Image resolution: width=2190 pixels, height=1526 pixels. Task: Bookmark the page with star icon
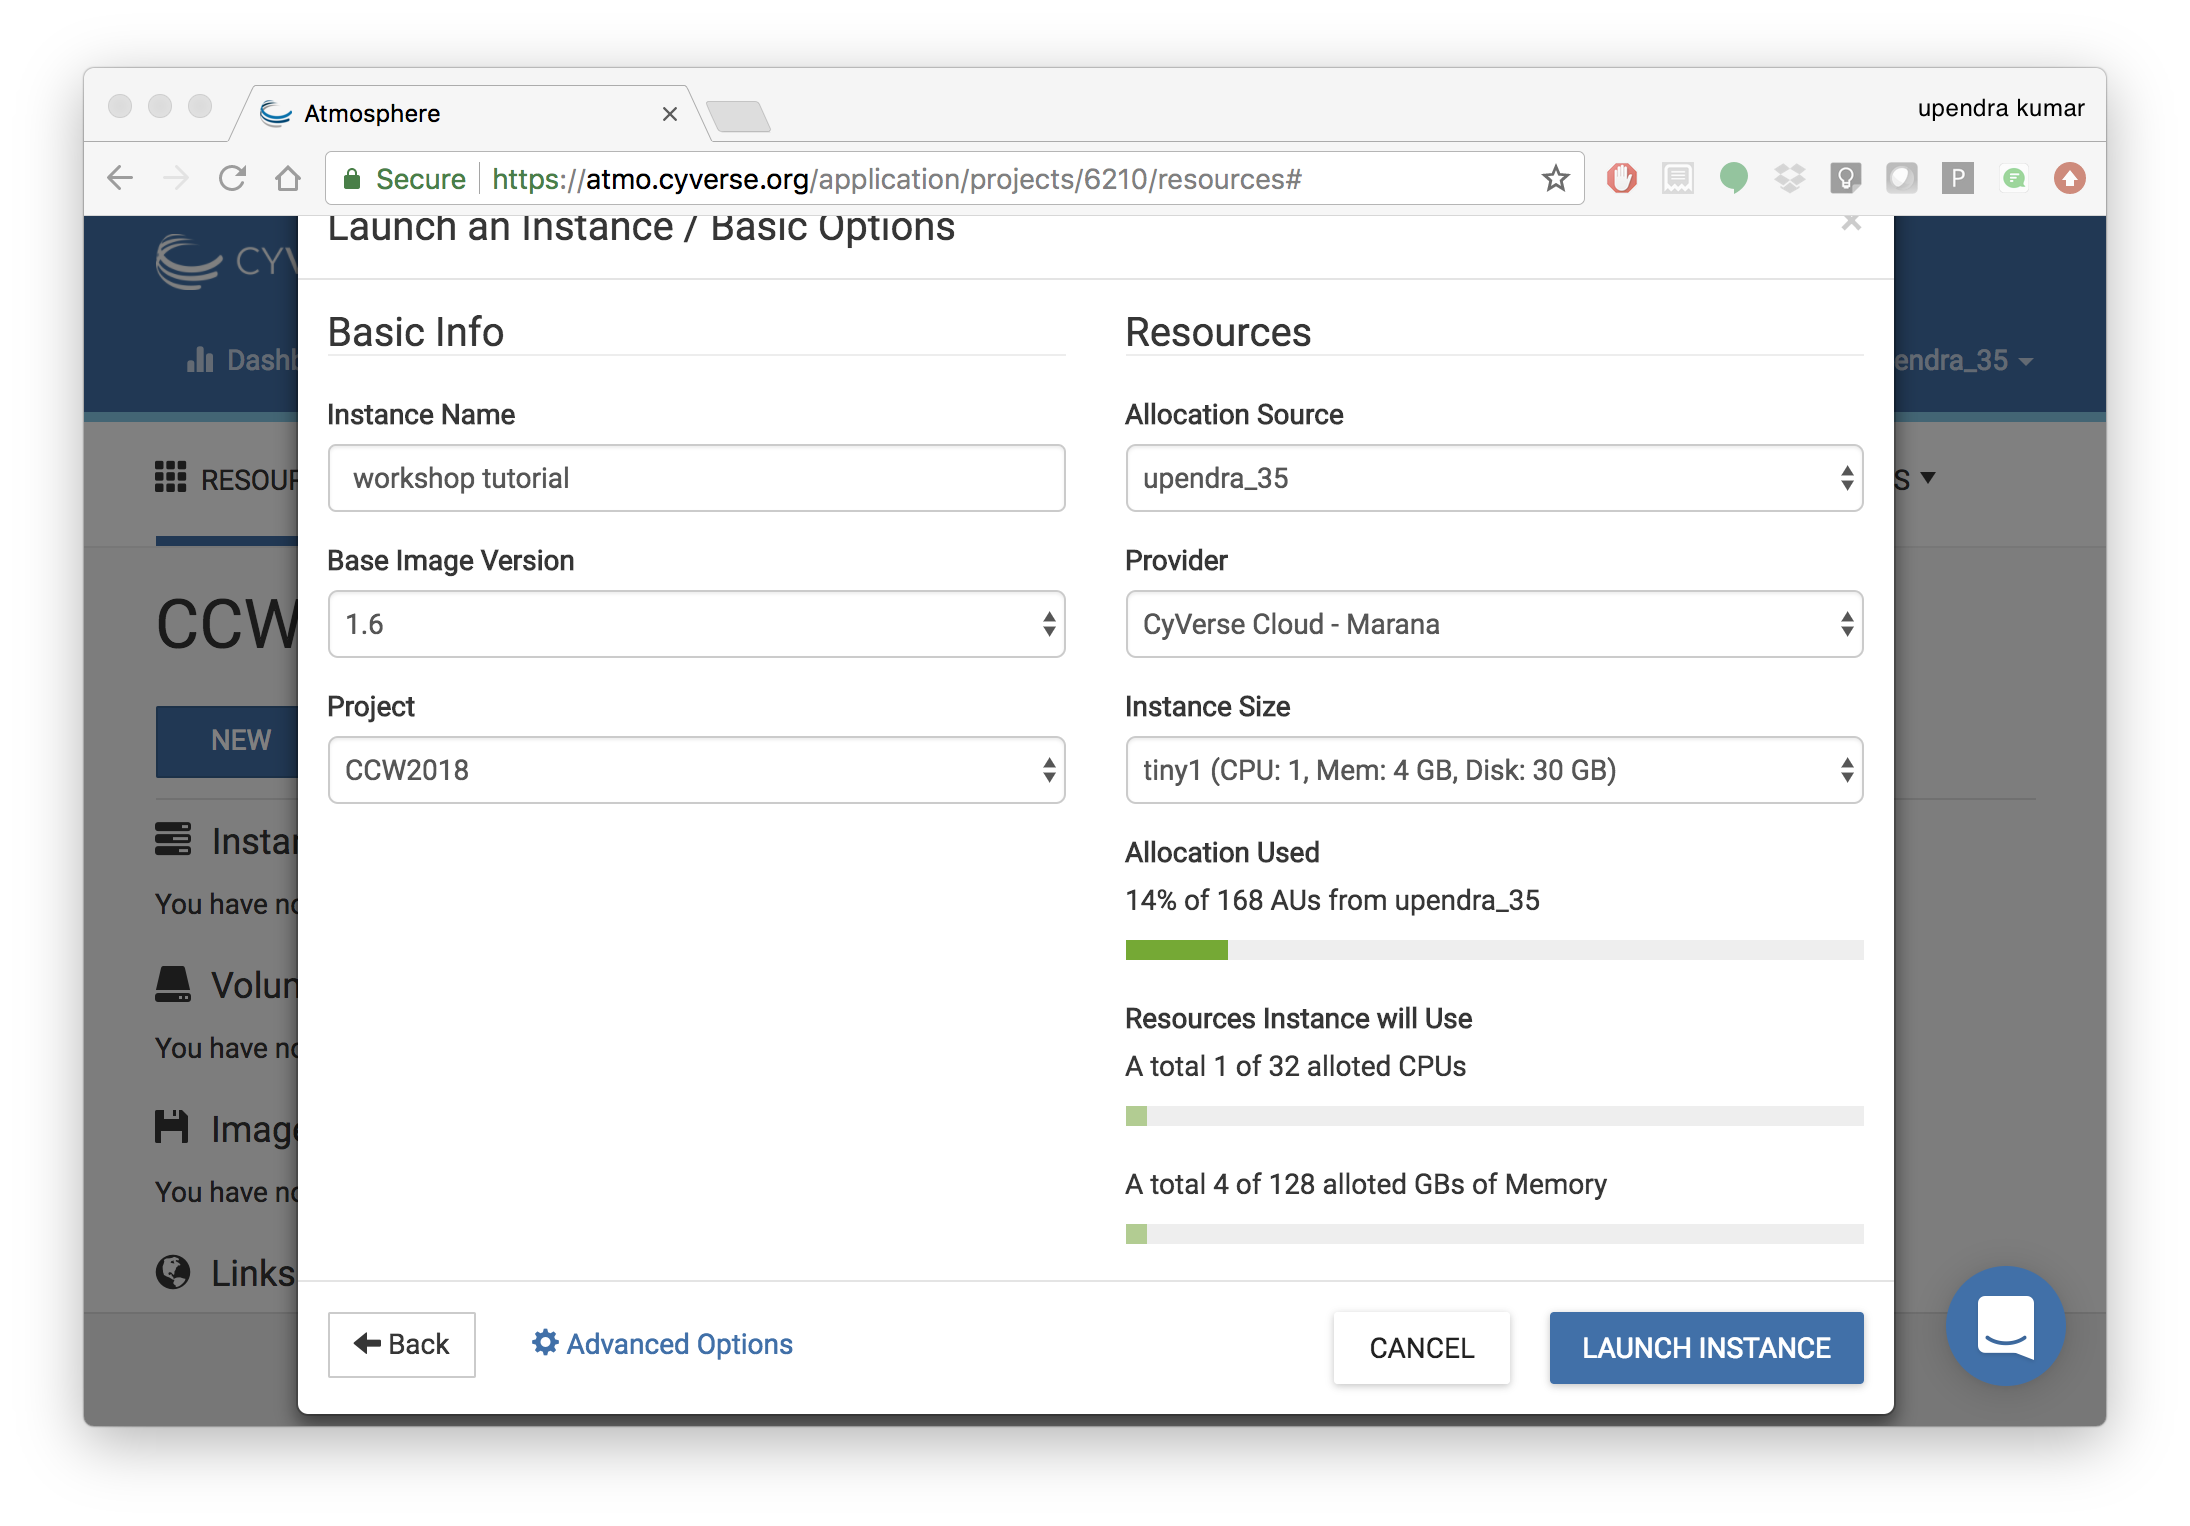pos(1555,179)
